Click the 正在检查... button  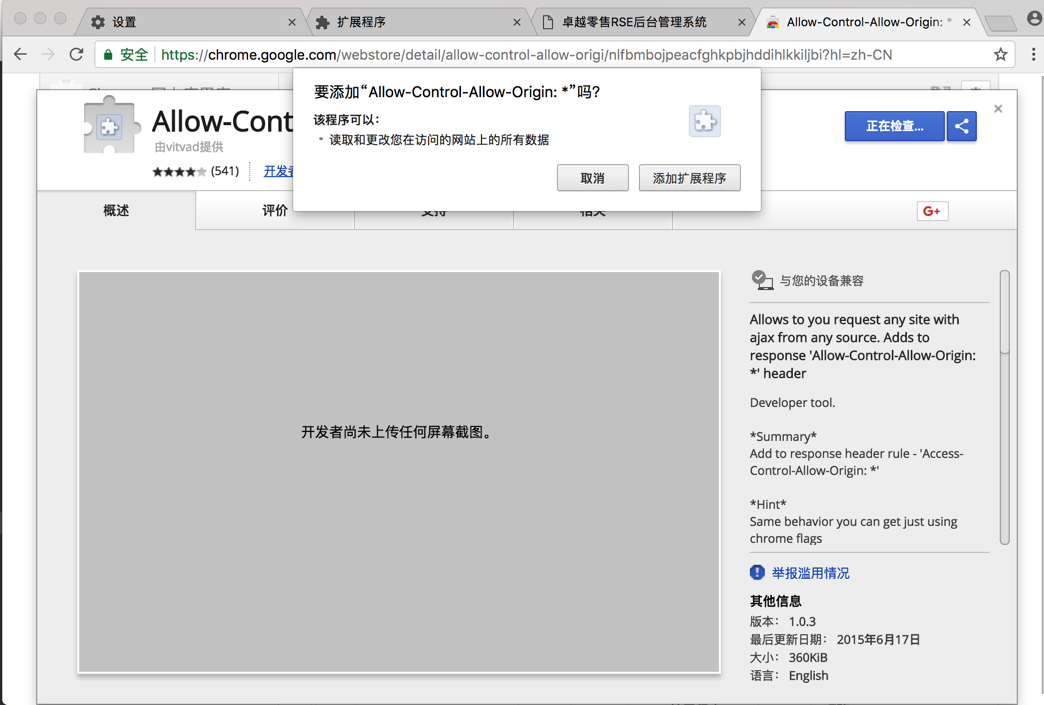pyautogui.click(x=893, y=126)
